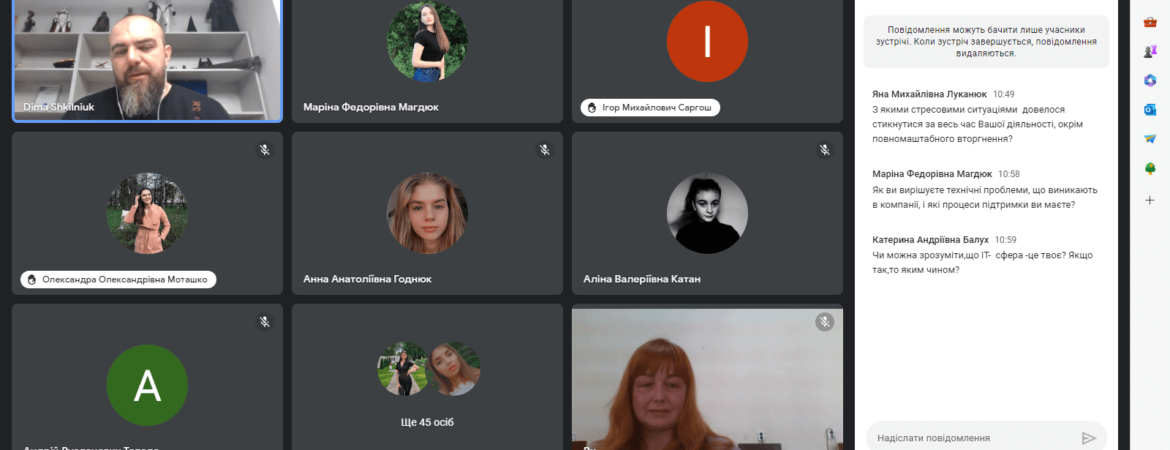Click the Олександра Олександрівна Моташко name badge

[119, 279]
